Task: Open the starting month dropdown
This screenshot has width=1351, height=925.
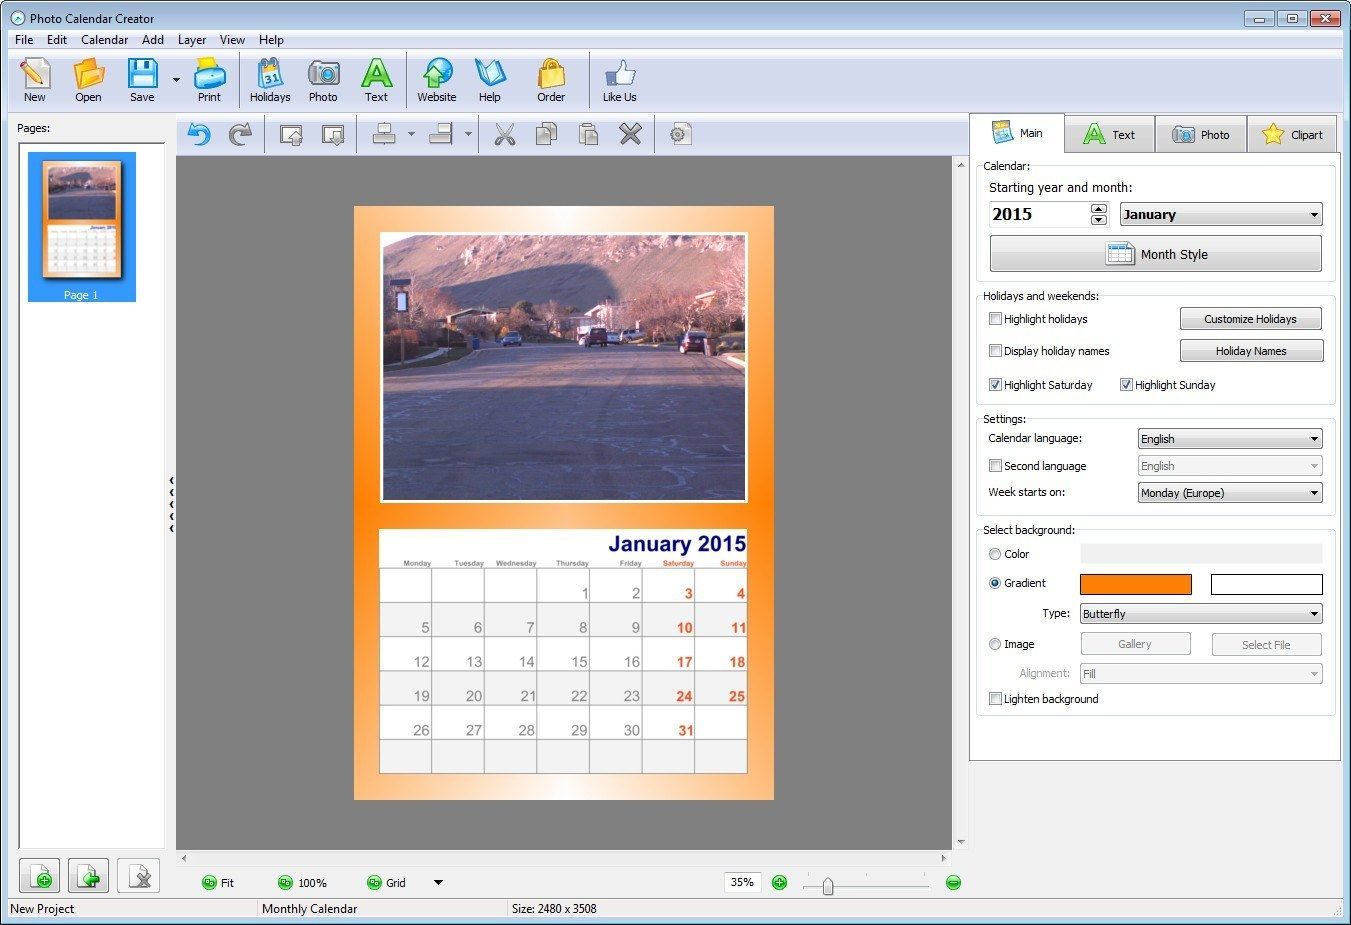Action: click(x=1219, y=214)
